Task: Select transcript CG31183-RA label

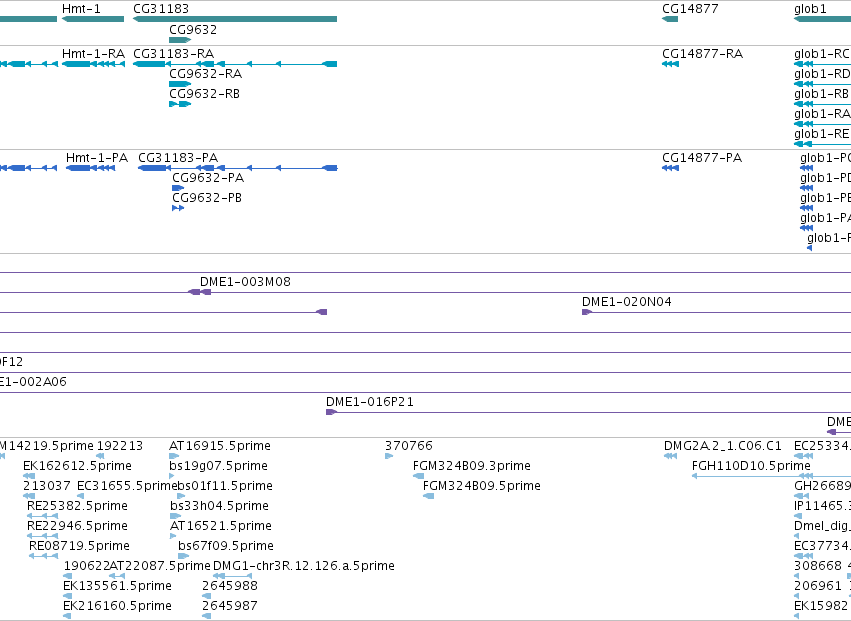Action: click(x=174, y=54)
